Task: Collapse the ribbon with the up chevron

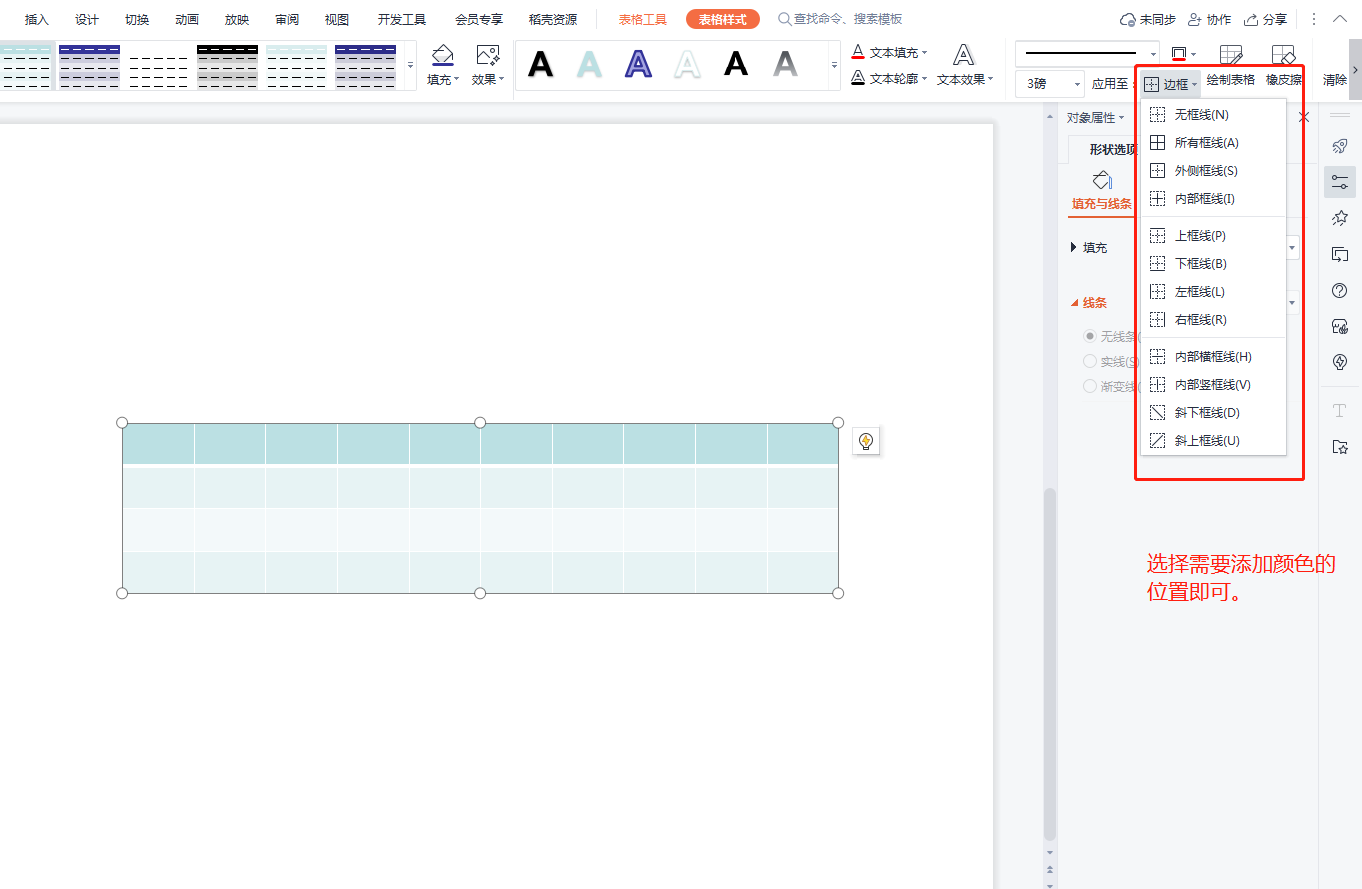Action: point(1340,18)
